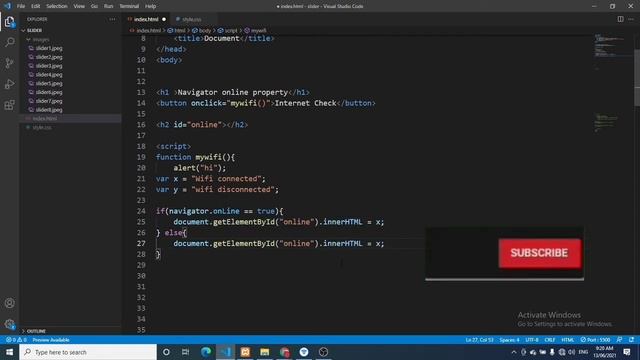The image size is (640, 360).
Task: Open the Go menu
Action: (94, 6)
